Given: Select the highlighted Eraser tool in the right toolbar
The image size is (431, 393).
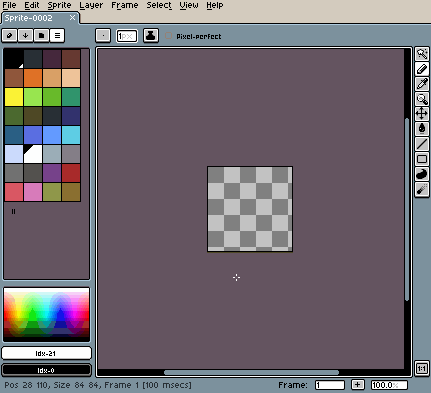Looking at the screenshot, I should [x=422, y=69].
